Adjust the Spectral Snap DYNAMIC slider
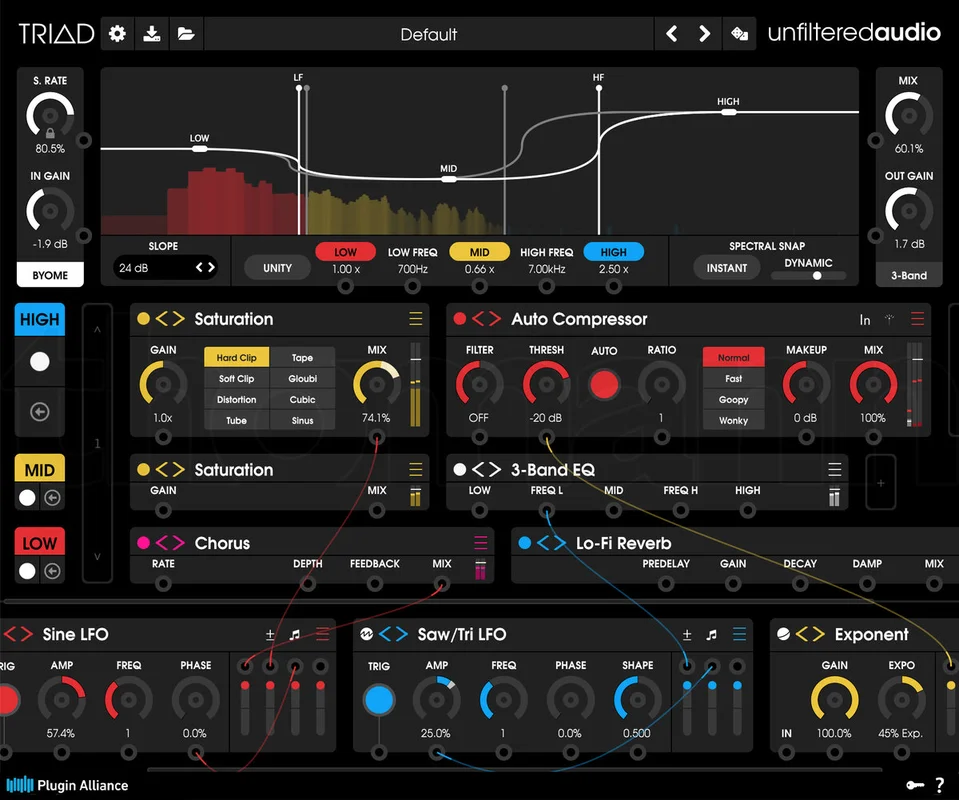This screenshot has width=959, height=800. 808,275
